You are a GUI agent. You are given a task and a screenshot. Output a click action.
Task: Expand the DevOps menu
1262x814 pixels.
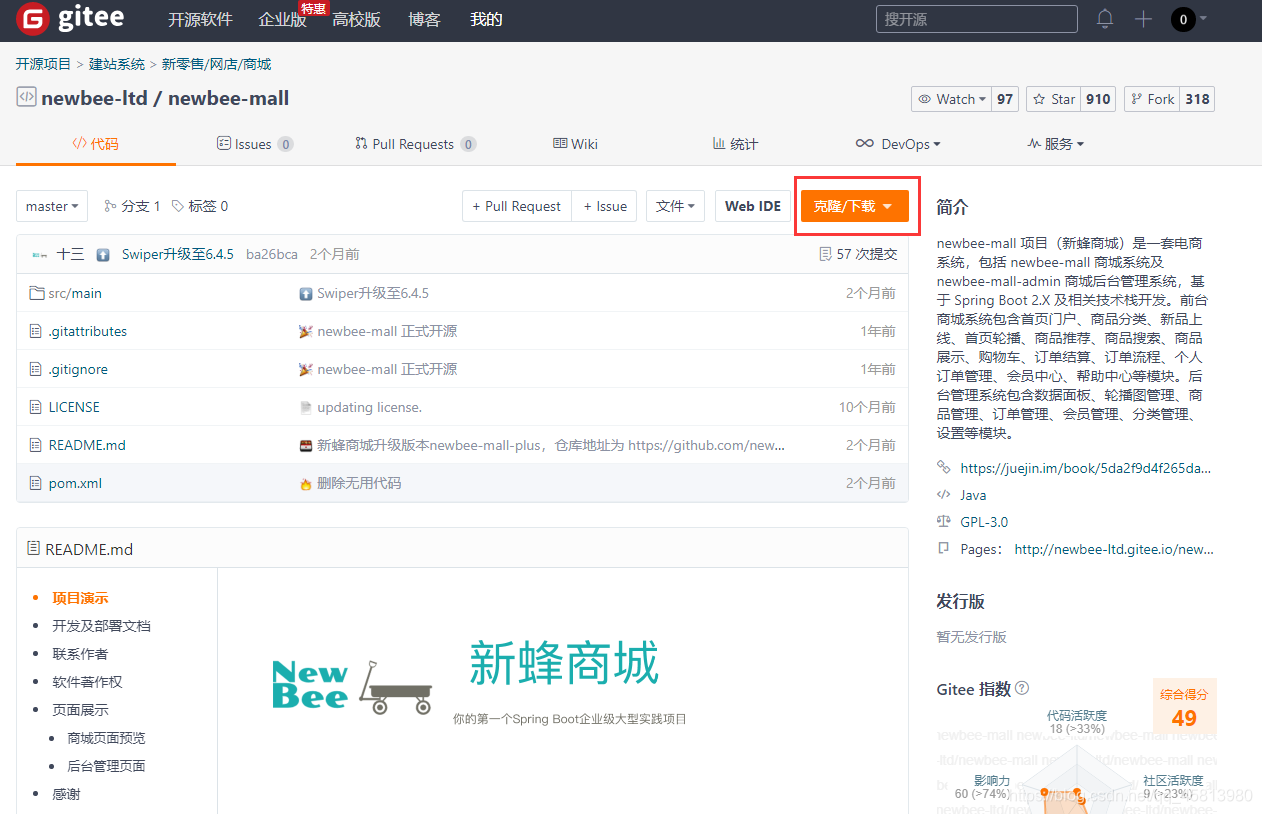898,143
